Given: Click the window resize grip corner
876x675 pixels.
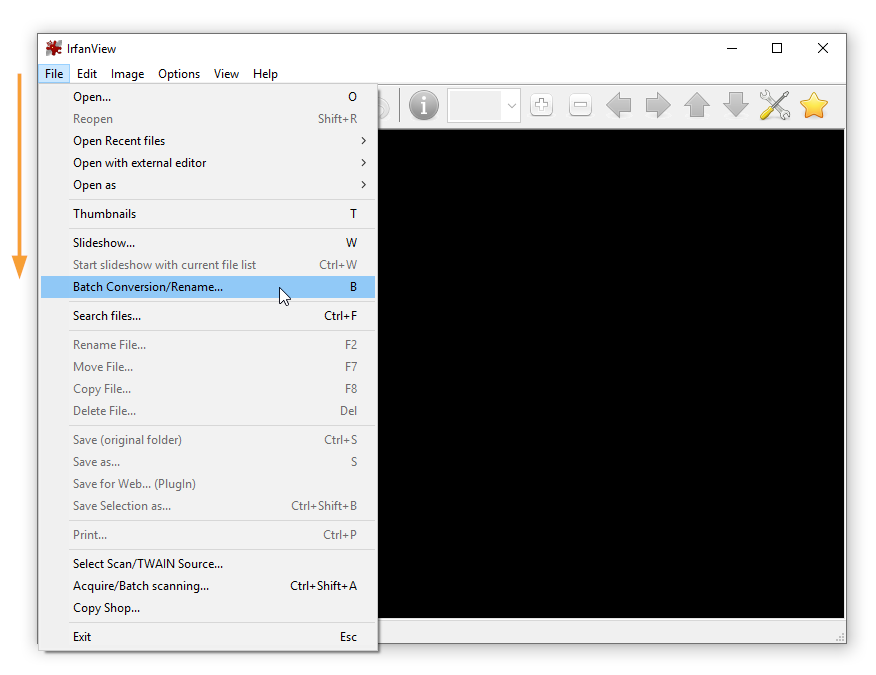Looking at the screenshot, I should 840,638.
